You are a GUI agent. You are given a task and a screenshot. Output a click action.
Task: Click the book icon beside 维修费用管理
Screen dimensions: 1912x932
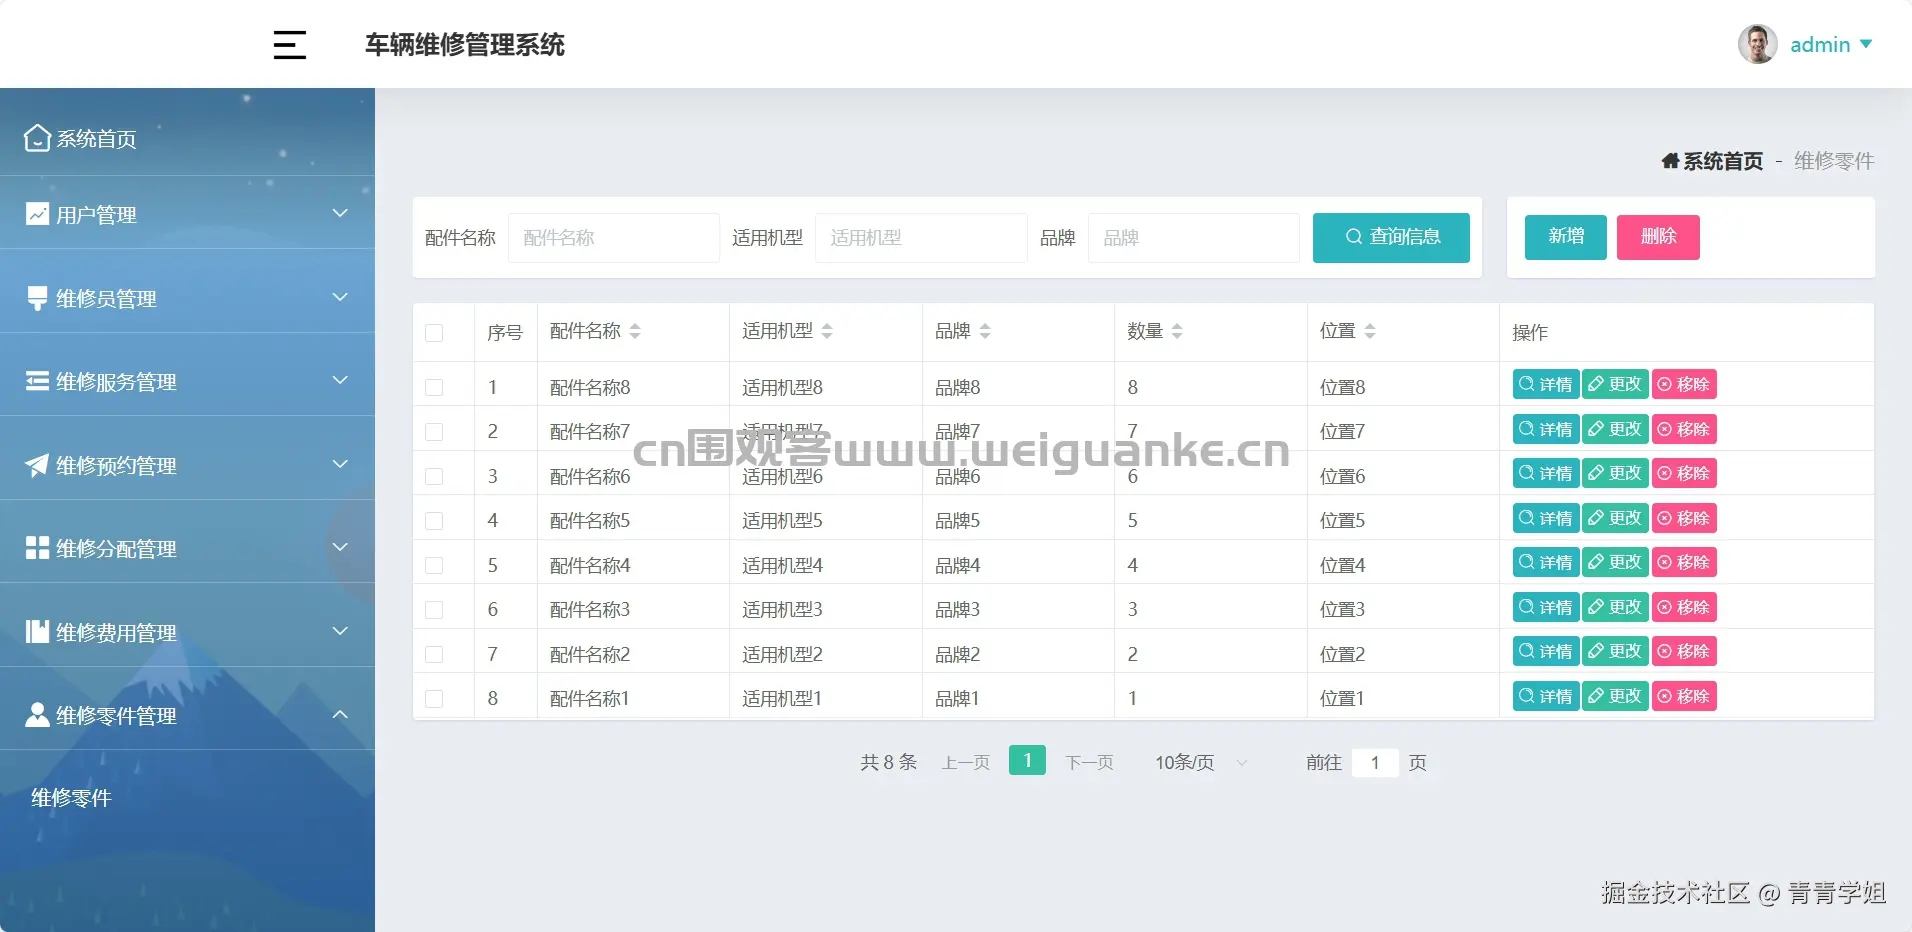pos(37,632)
